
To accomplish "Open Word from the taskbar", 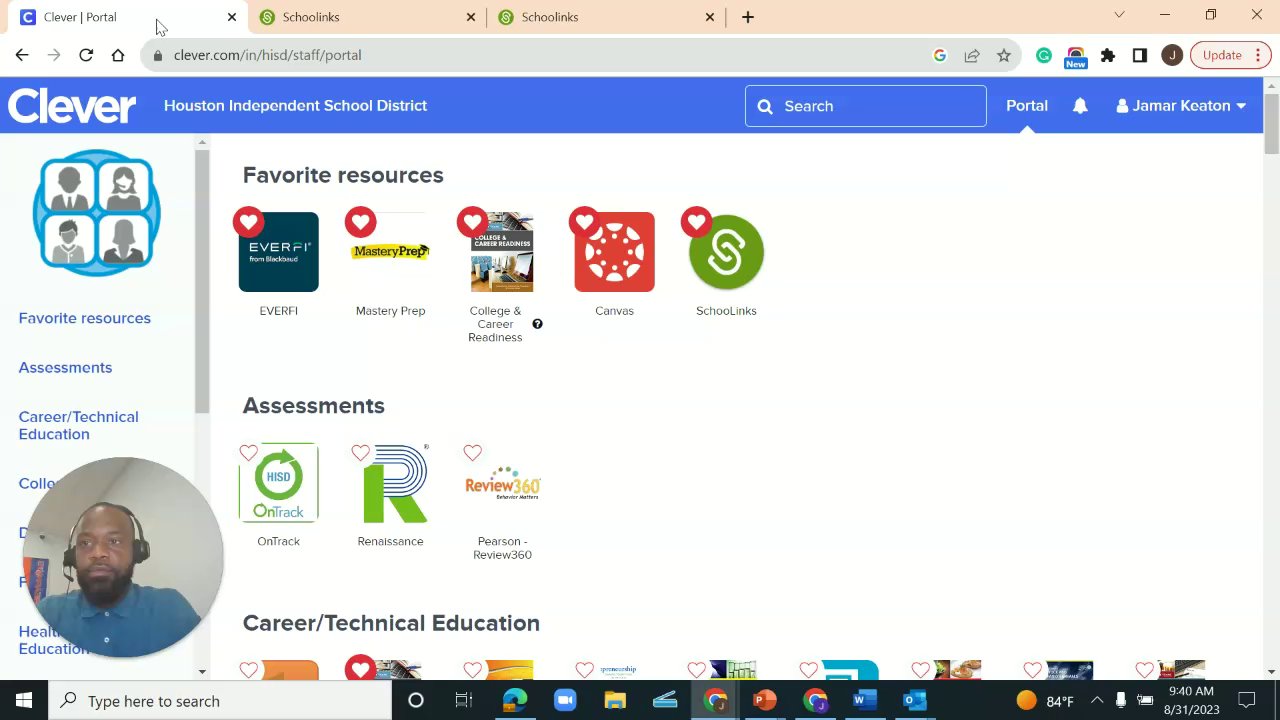I will tap(865, 700).
